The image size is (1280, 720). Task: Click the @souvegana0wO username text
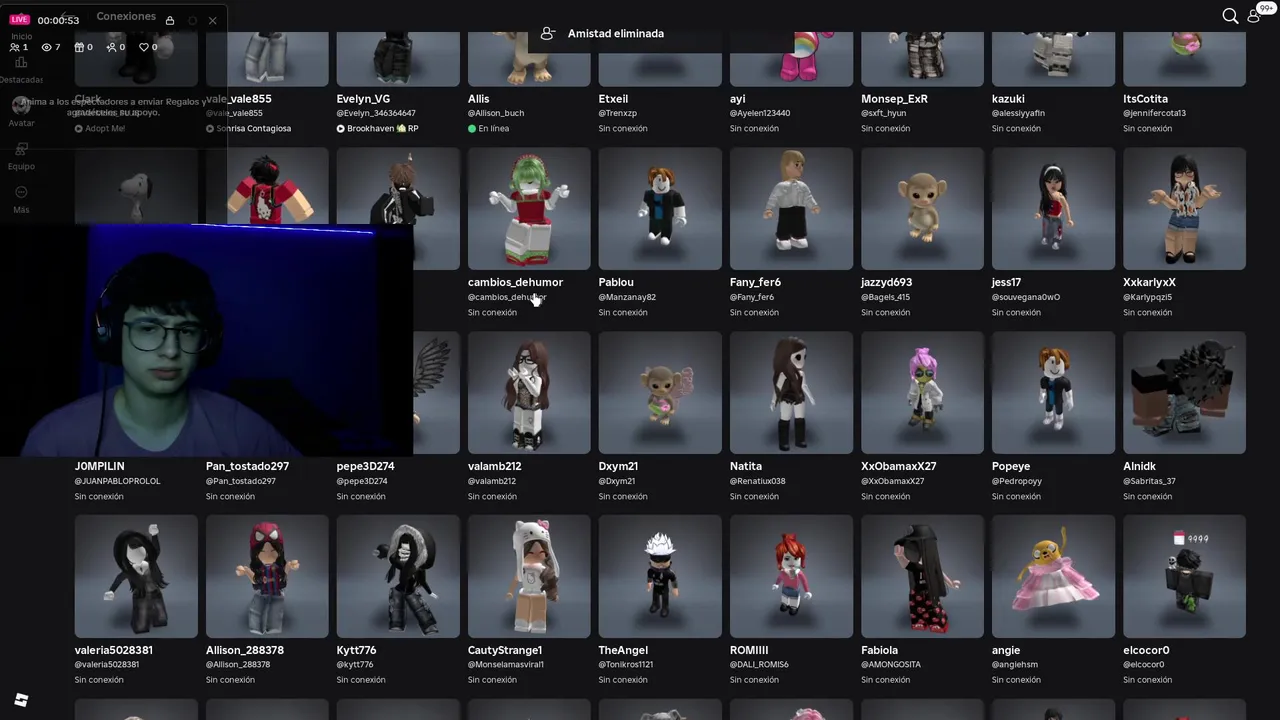pyautogui.click(x=1026, y=297)
